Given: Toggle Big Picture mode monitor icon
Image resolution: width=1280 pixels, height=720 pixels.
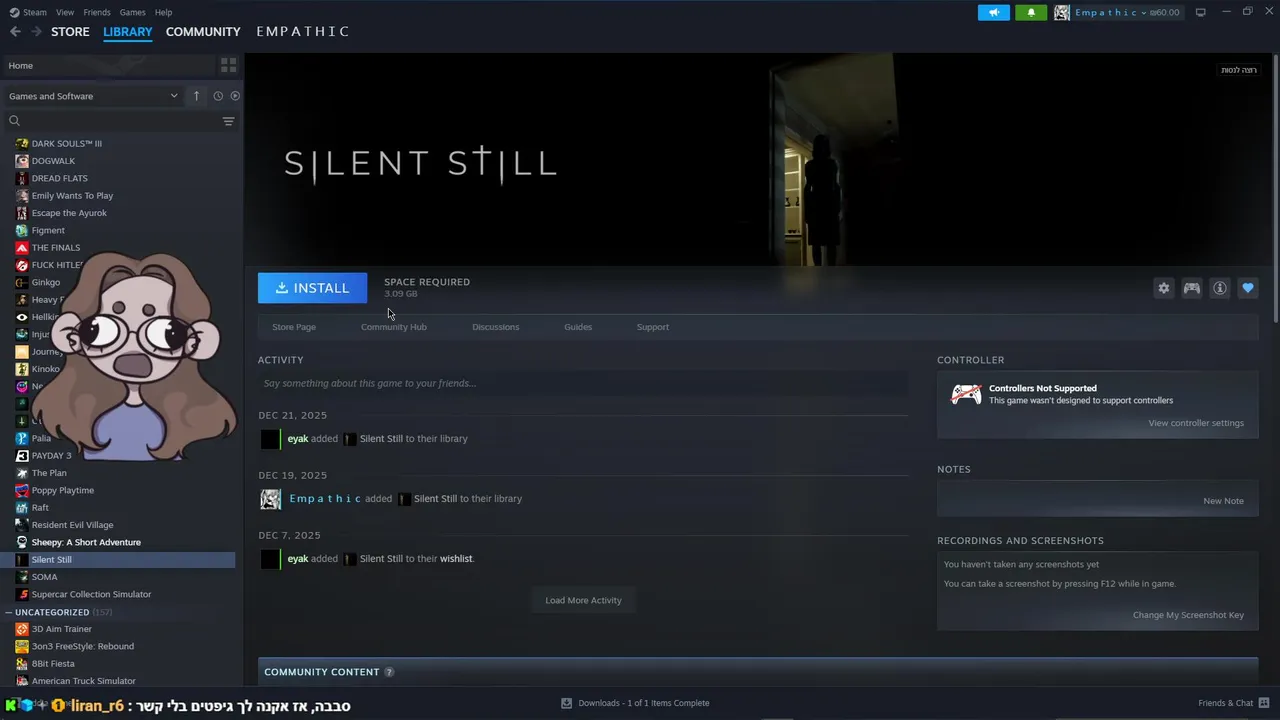Looking at the screenshot, I should coord(1201,12).
